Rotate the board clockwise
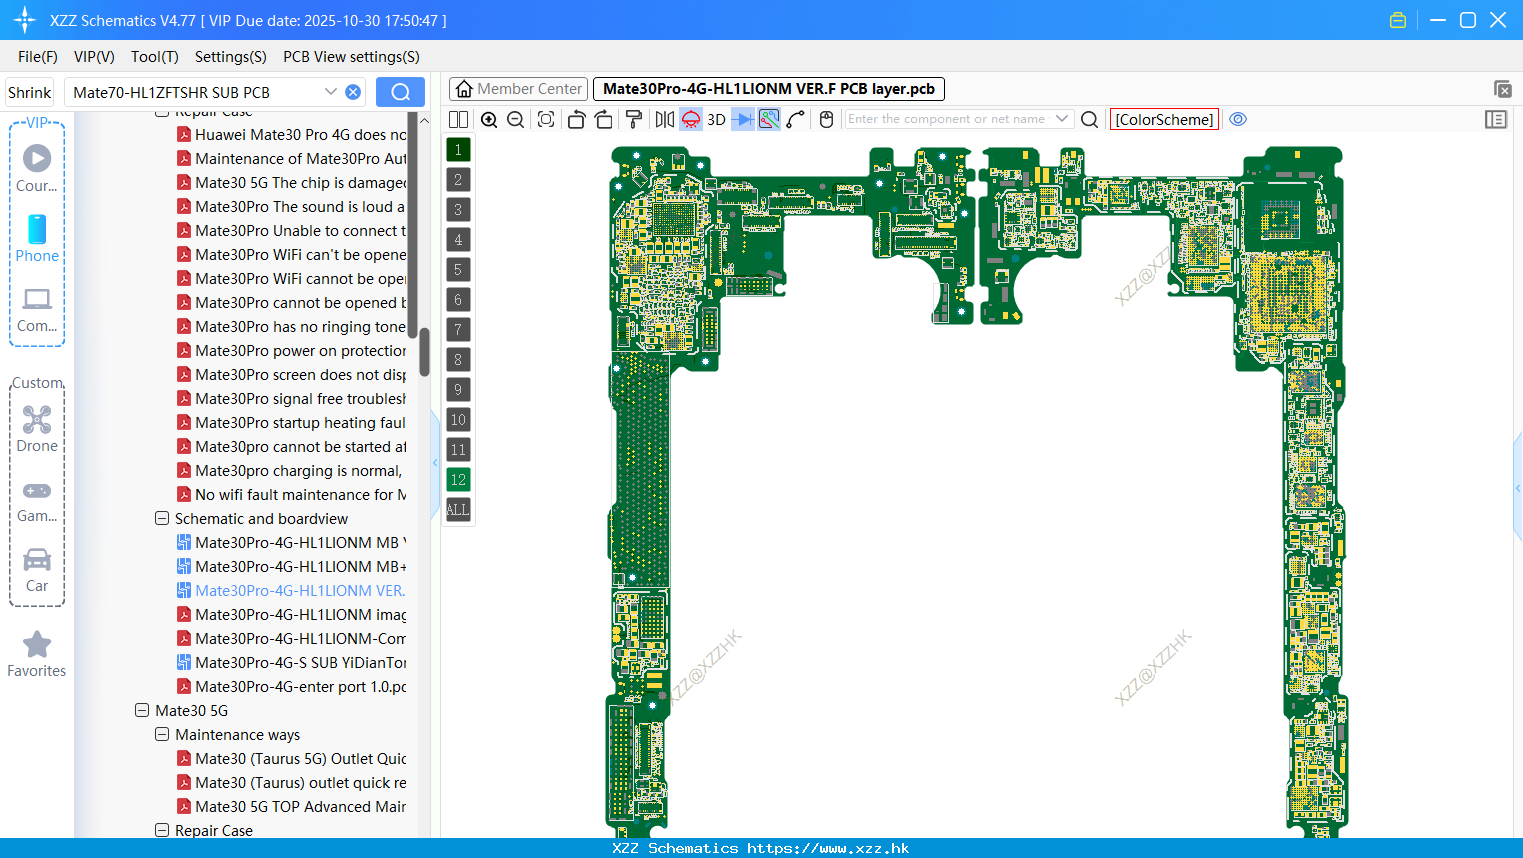Image resolution: width=1523 pixels, height=858 pixels. [x=603, y=119]
